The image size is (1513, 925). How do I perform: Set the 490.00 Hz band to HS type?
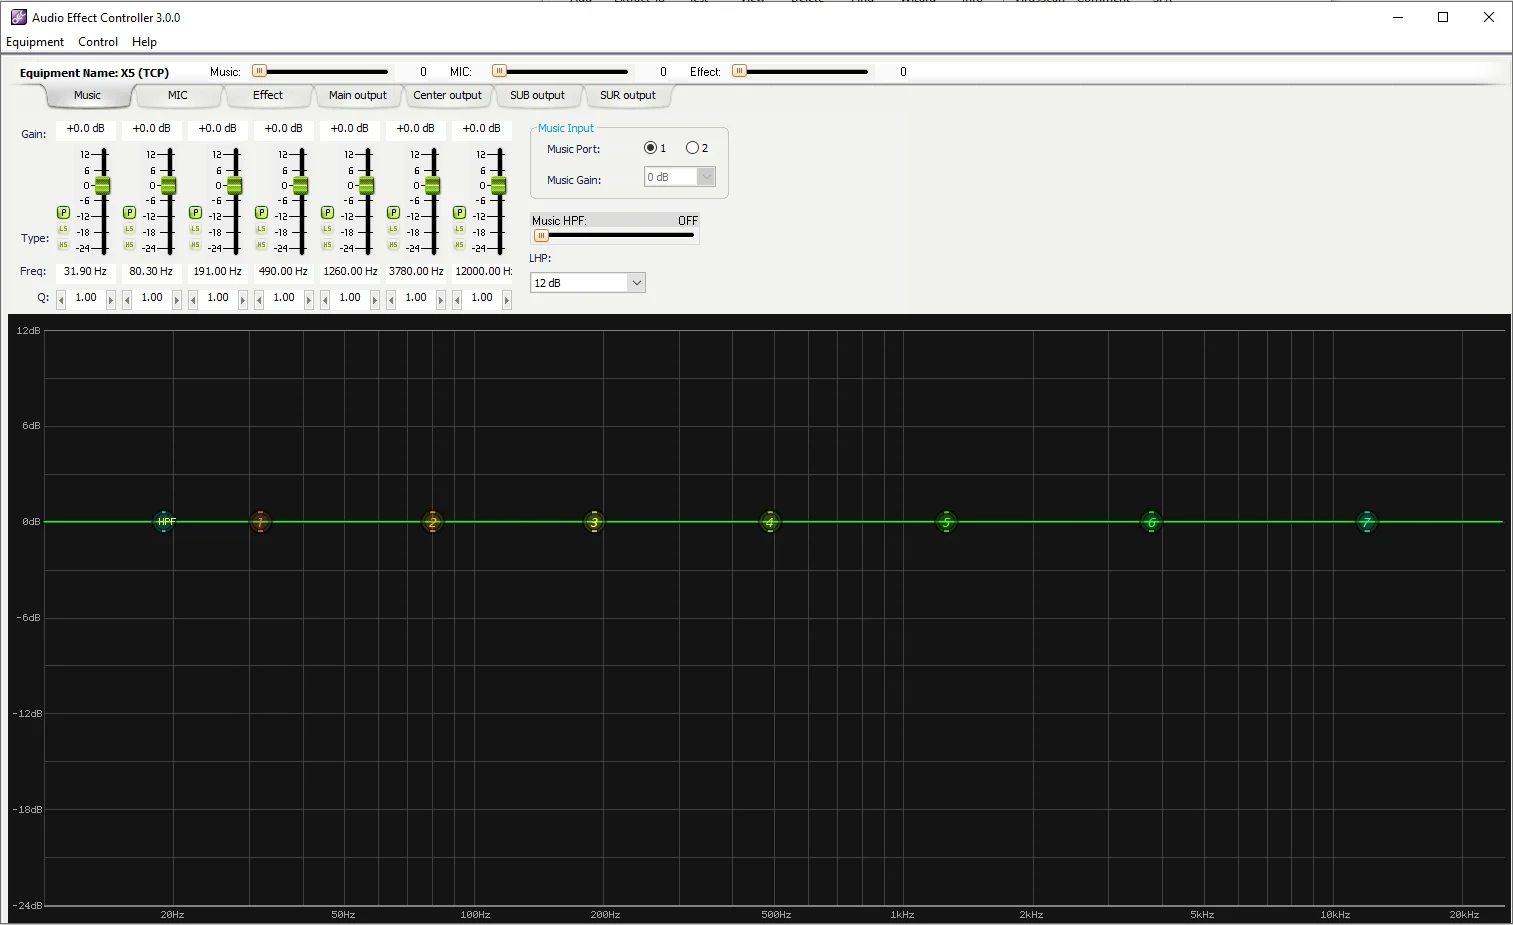[x=261, y=245]
